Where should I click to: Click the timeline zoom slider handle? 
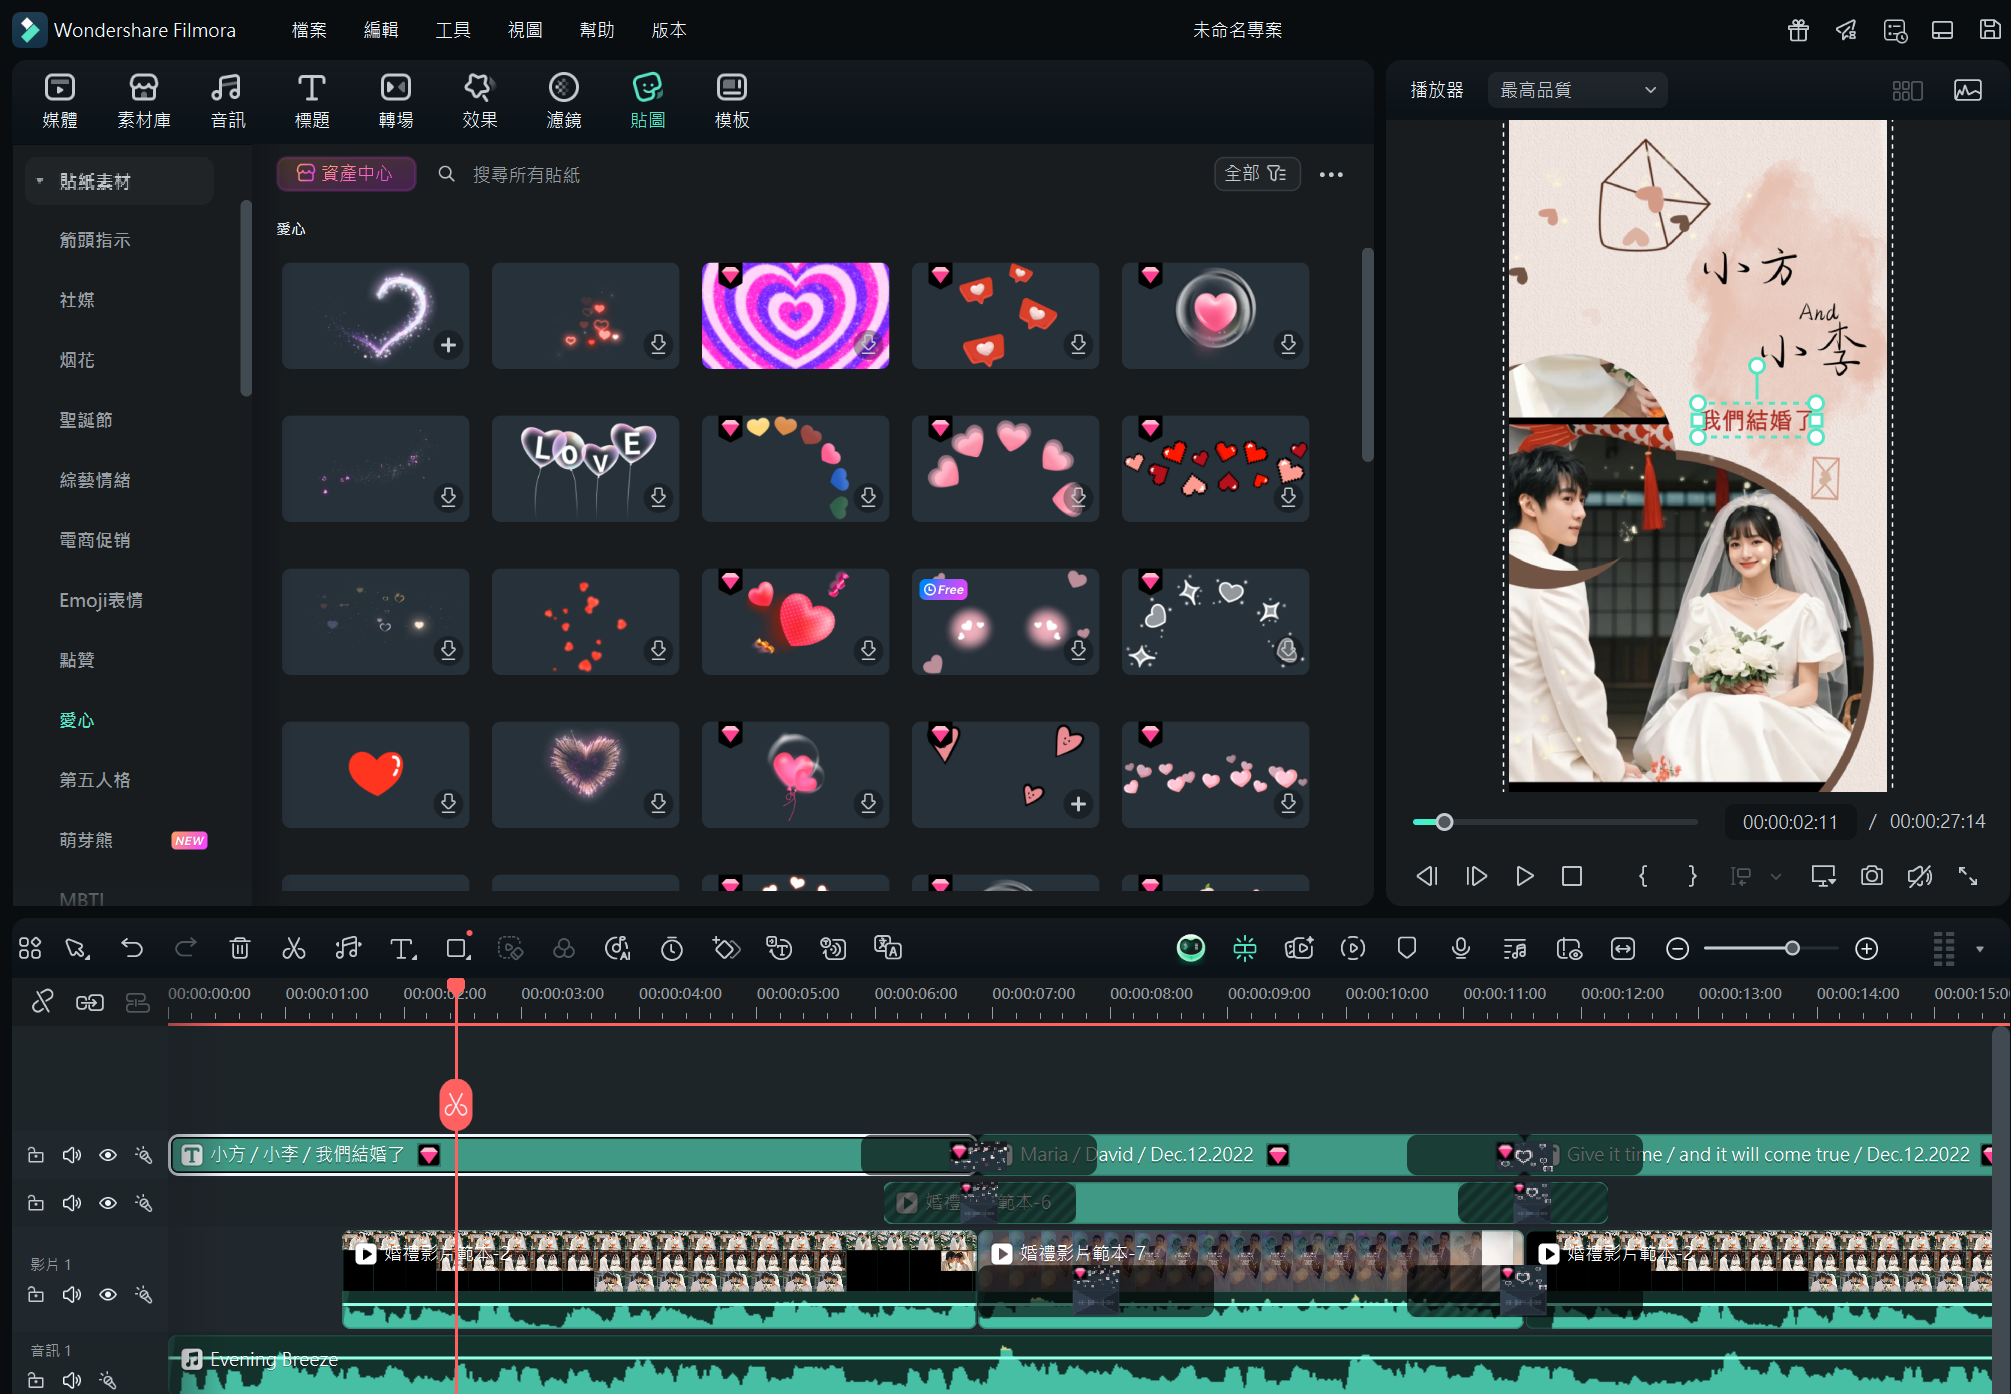[x=1792, y=948]
